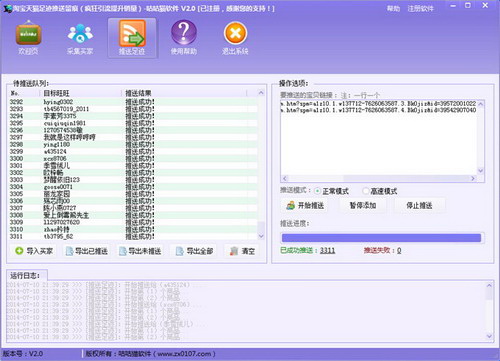Select row 3303 梦醒依旧123
This screenshot has width=500, height=361.
(x=133, y=180)
